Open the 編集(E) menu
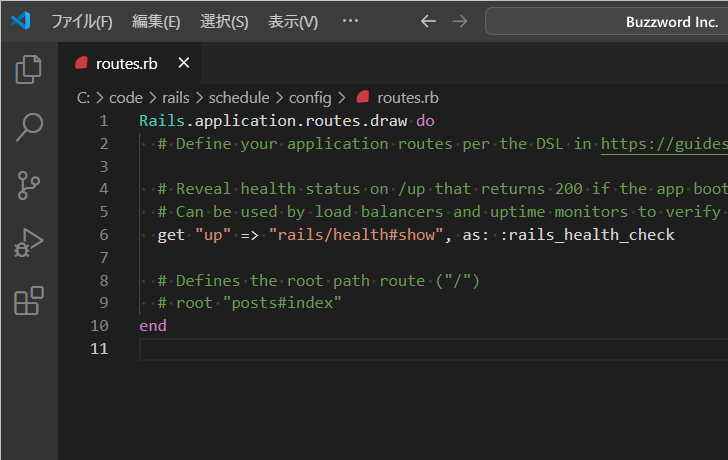The height and width of the screenshot is (460, 728). coord(156,21)
